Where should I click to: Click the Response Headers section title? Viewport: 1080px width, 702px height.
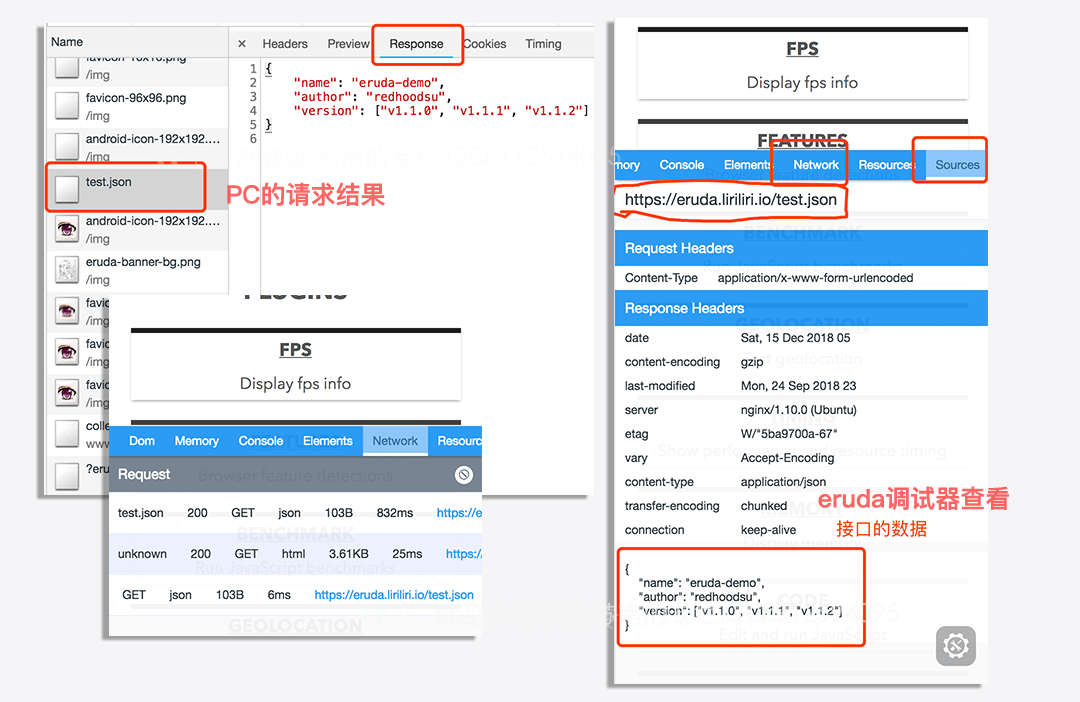pos(684,308)
